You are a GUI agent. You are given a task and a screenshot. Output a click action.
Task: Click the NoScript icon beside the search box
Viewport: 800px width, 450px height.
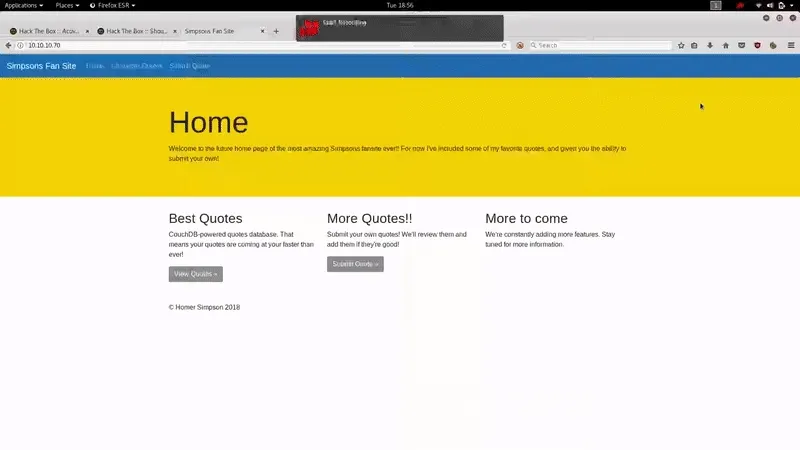[520, 45]
